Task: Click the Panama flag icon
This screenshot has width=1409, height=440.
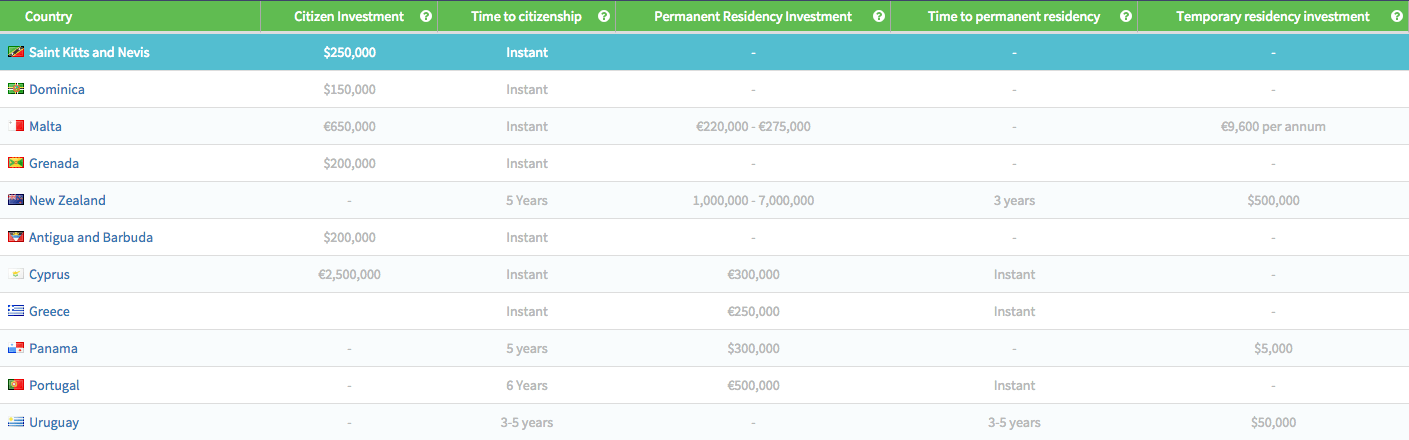Action: point(16,348)
